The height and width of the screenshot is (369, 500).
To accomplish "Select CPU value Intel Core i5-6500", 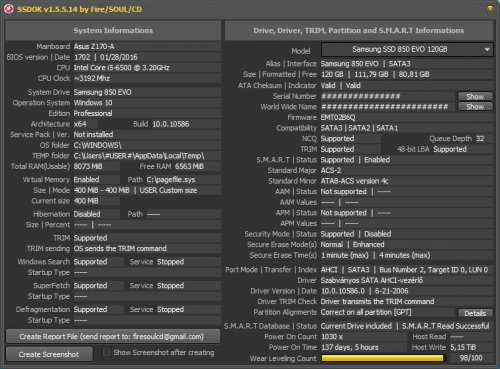I will click(x=121, y=68).
